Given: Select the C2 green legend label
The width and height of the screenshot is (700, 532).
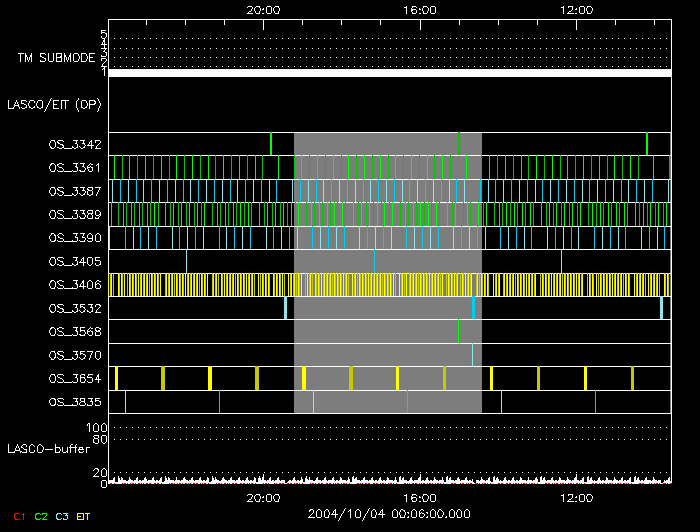Looking at the screenshot, I should coord(40,516).
